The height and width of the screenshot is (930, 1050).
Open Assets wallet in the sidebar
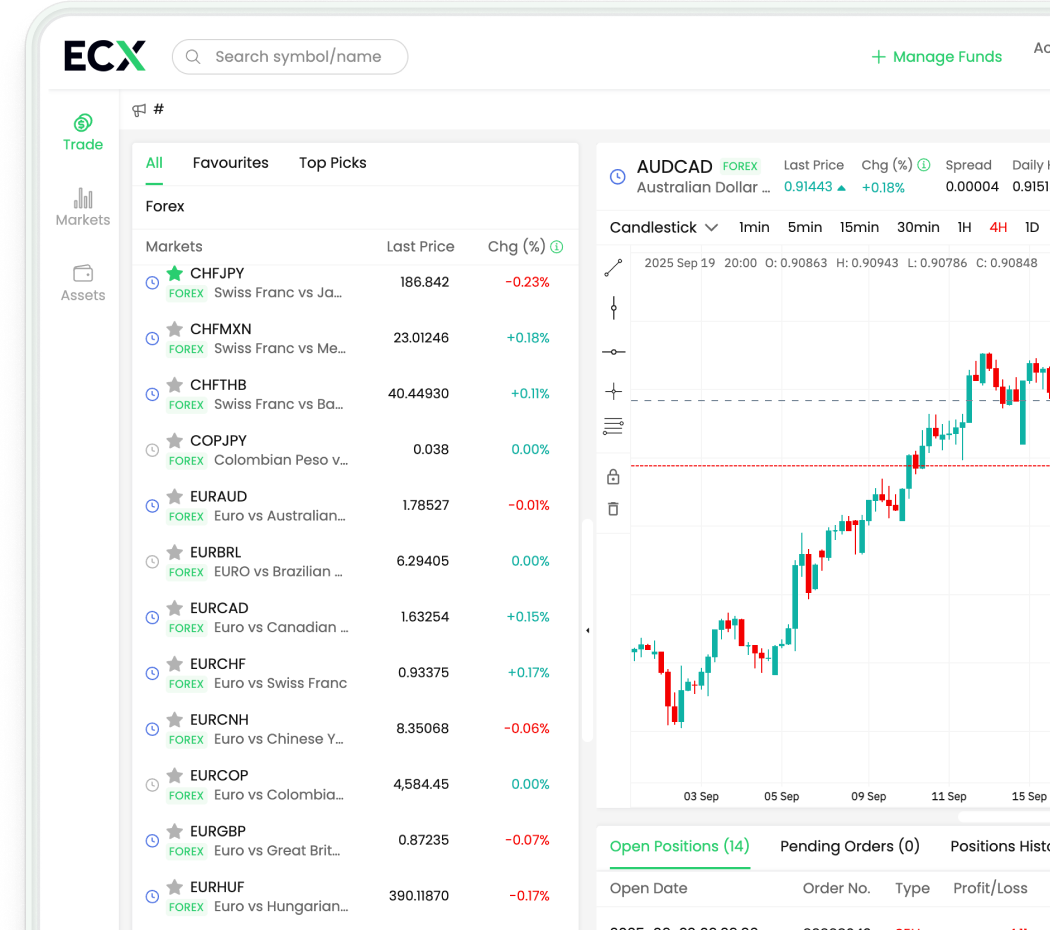[83, 283]
